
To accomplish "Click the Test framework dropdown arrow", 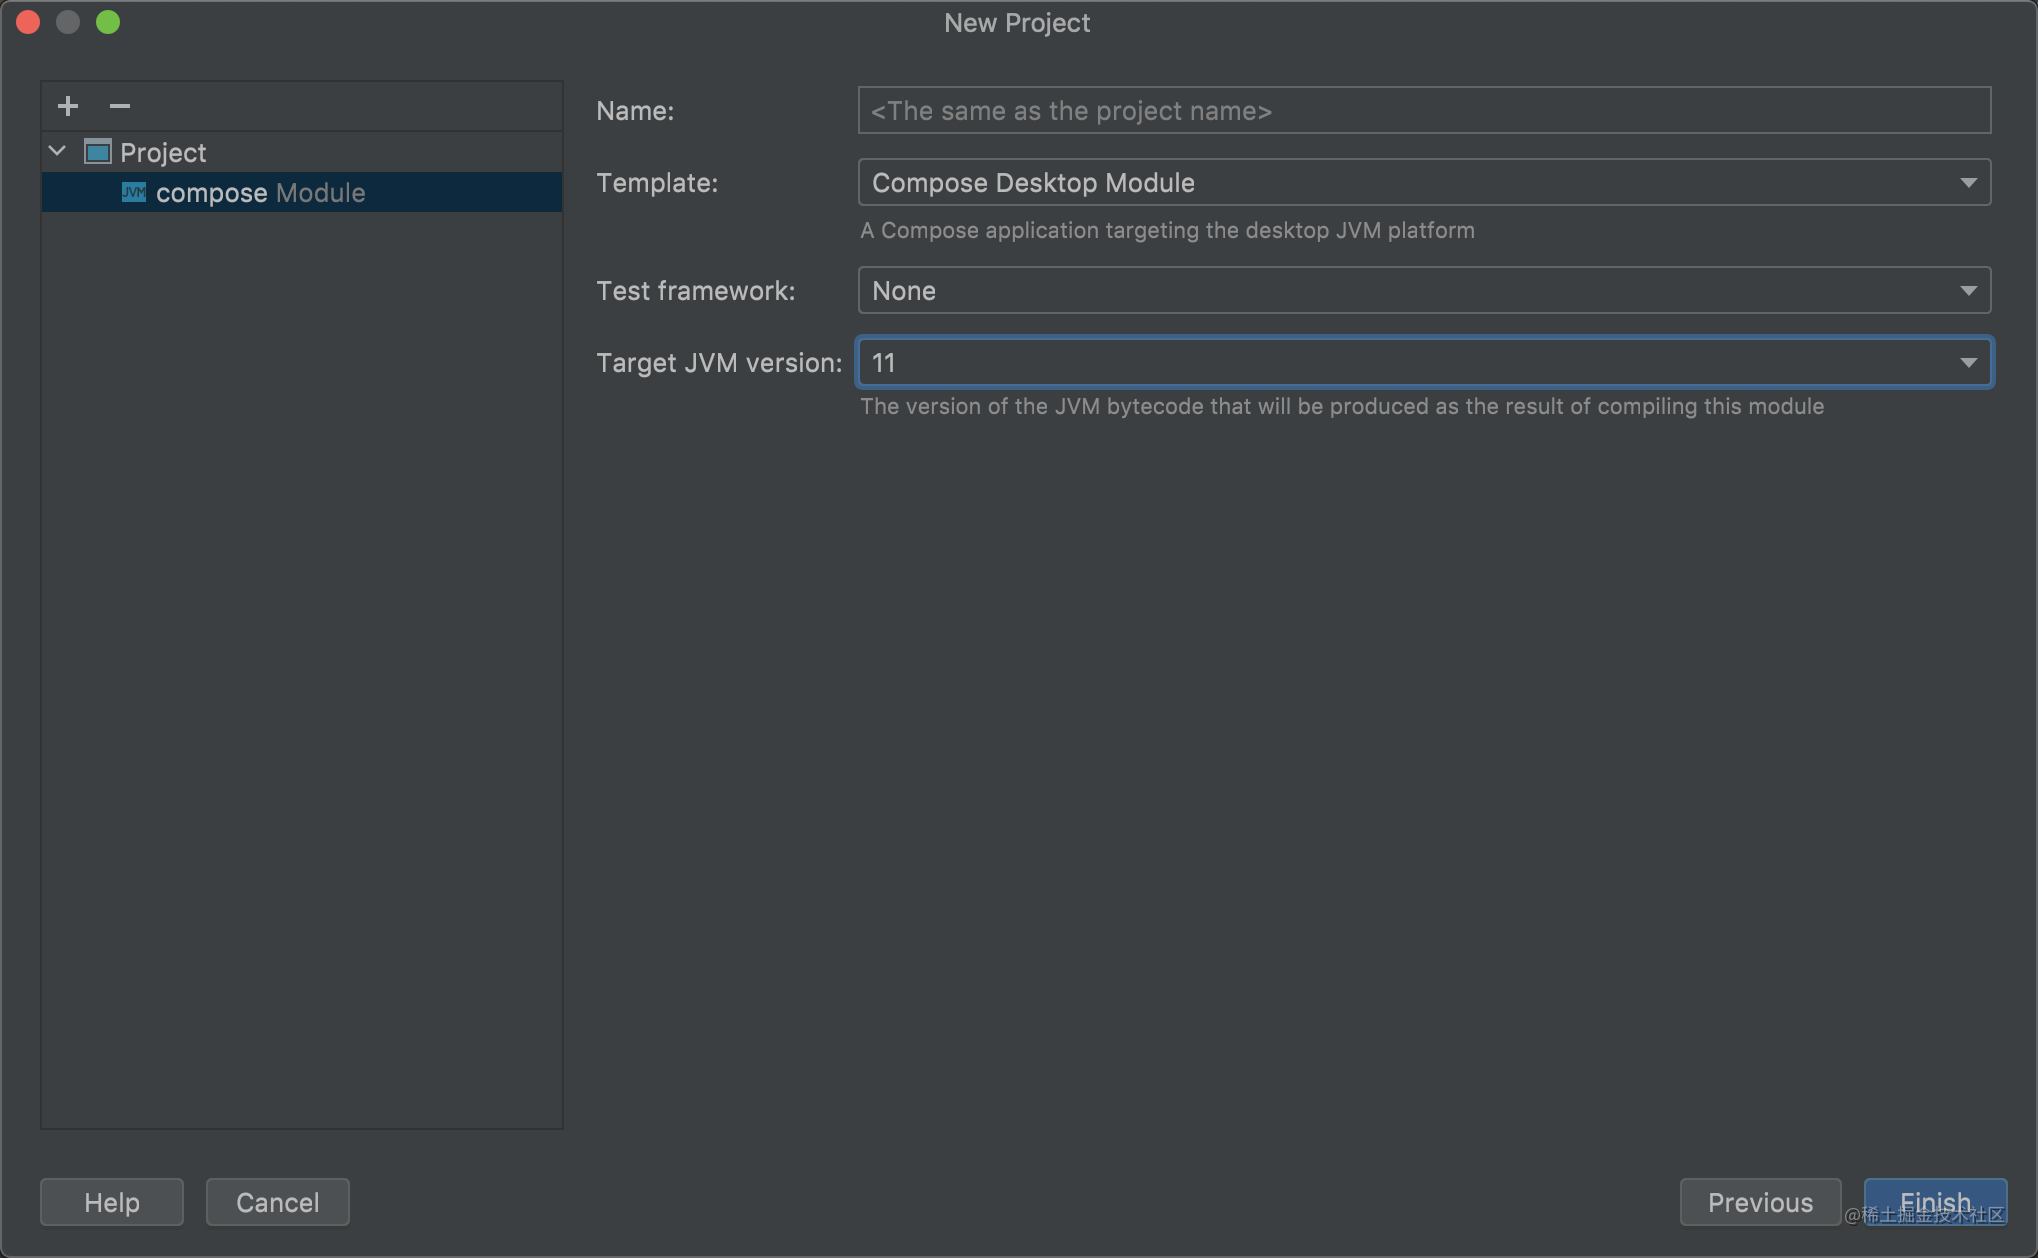I will pyautogui.click(x=1968, y=290).
